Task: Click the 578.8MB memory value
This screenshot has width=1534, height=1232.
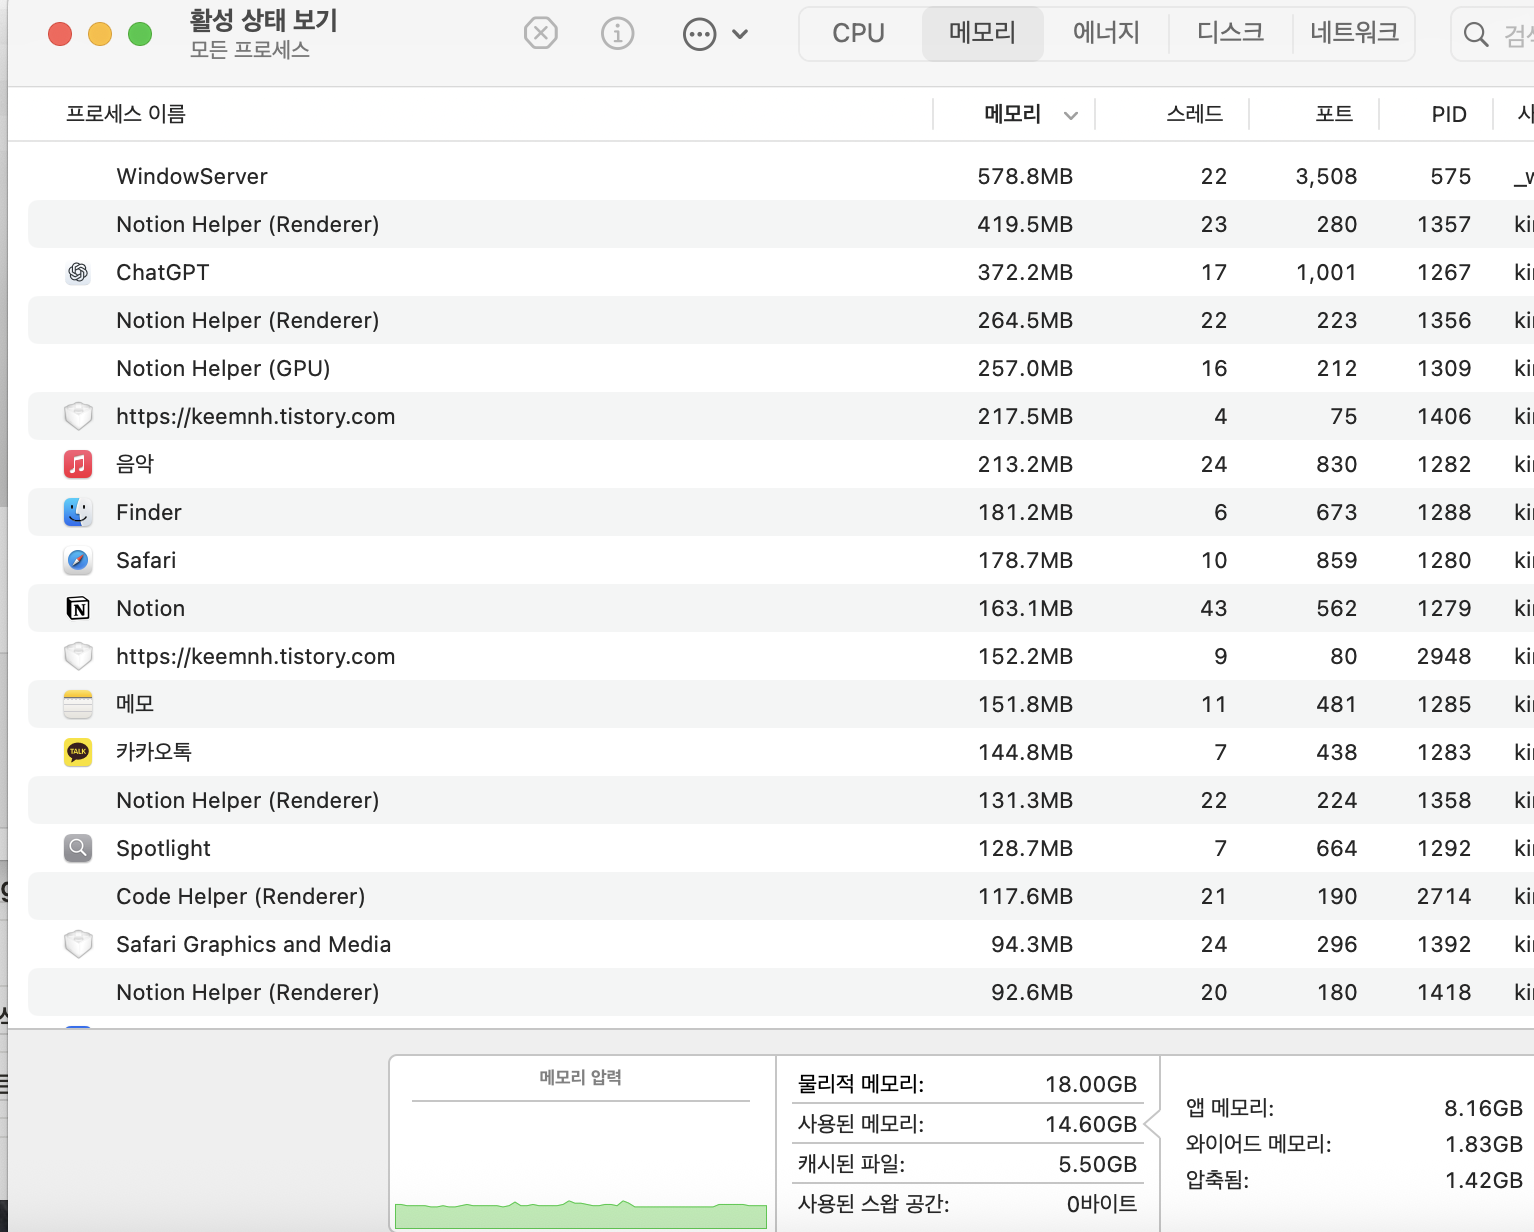Action: pos(1025,176)
